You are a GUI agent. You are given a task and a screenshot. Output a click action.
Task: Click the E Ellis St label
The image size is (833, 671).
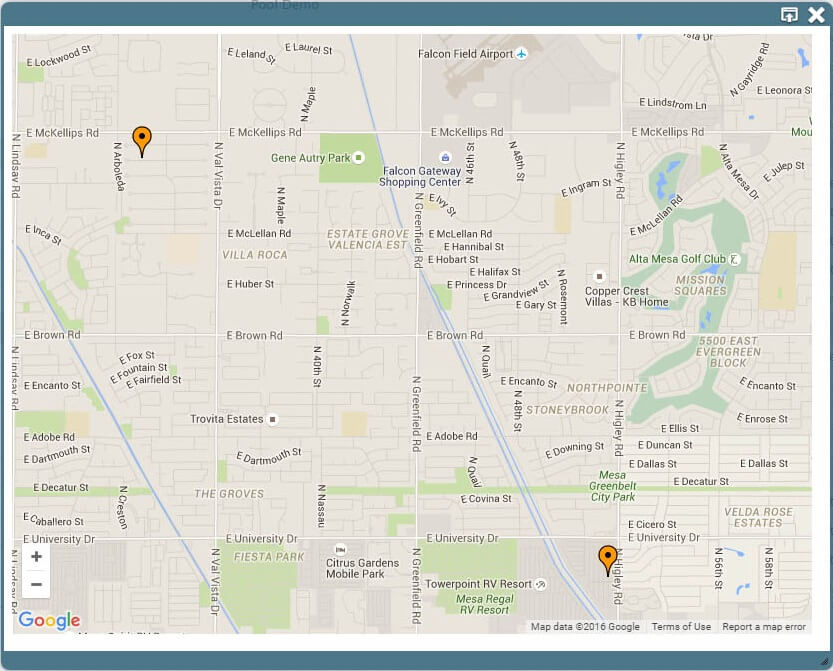[680, 429]
